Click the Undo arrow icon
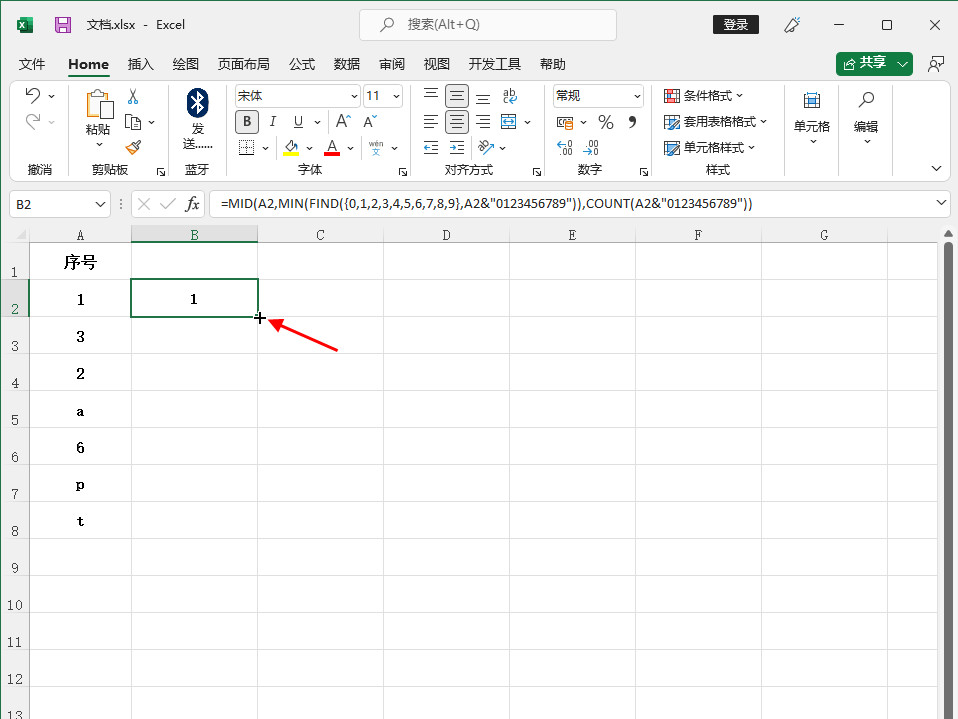The width and height of the screenshot is (958, 719). point(32,95)
